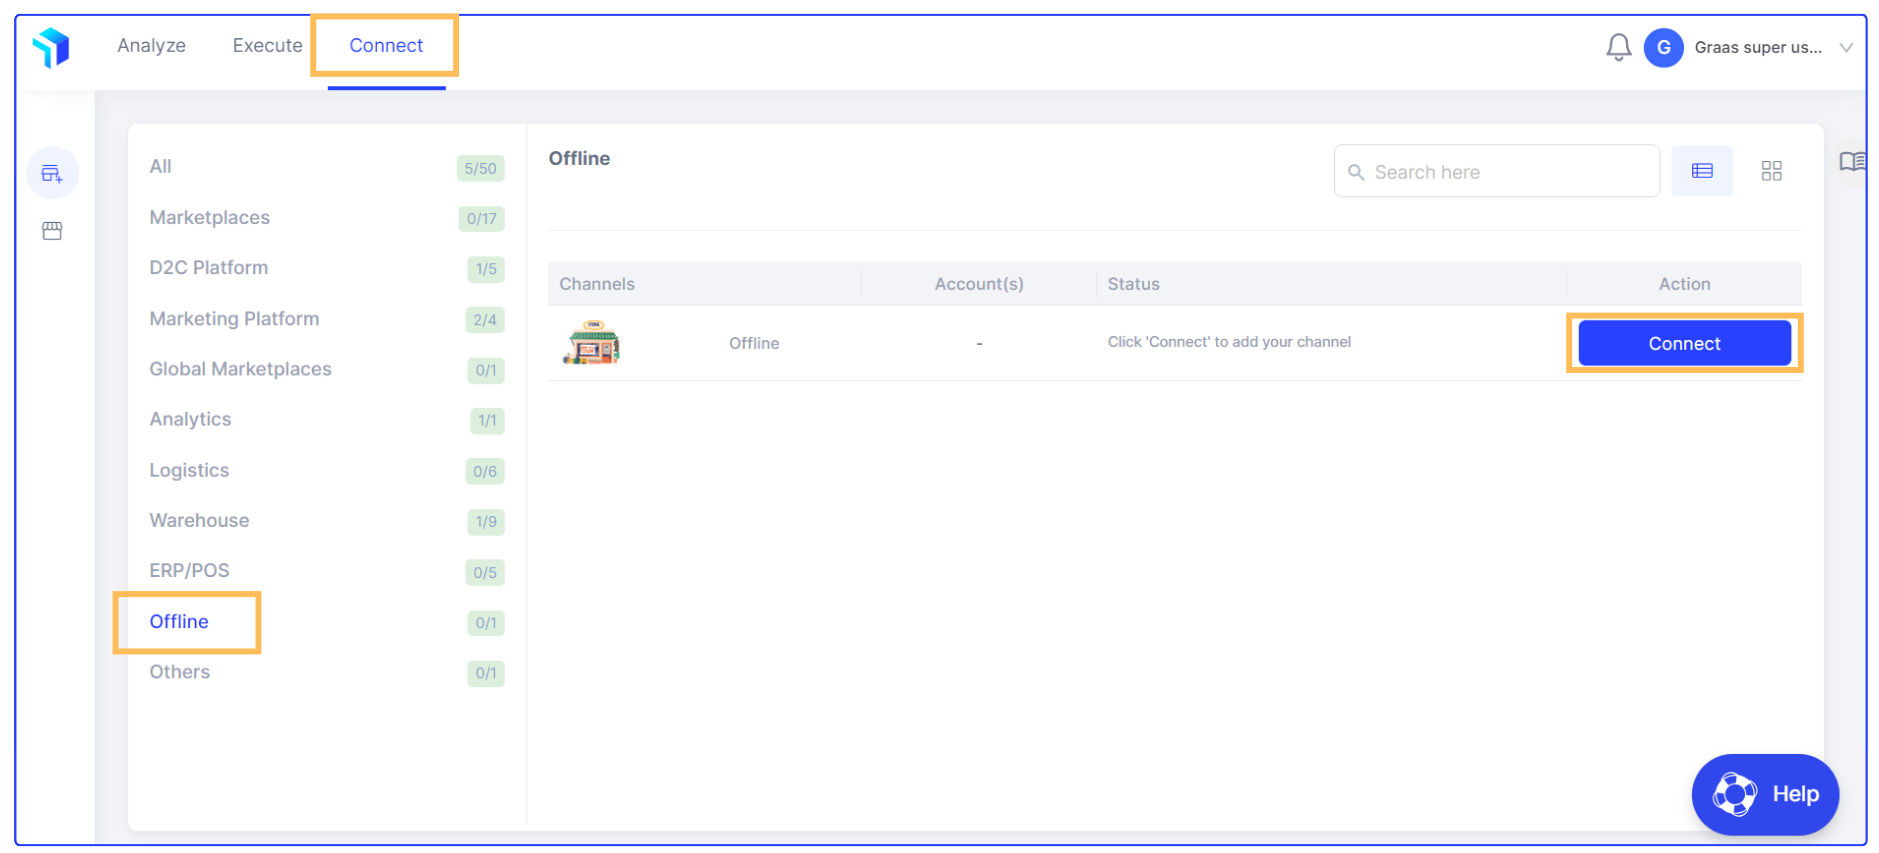Click the 0/6 count badge

point(485,471)
